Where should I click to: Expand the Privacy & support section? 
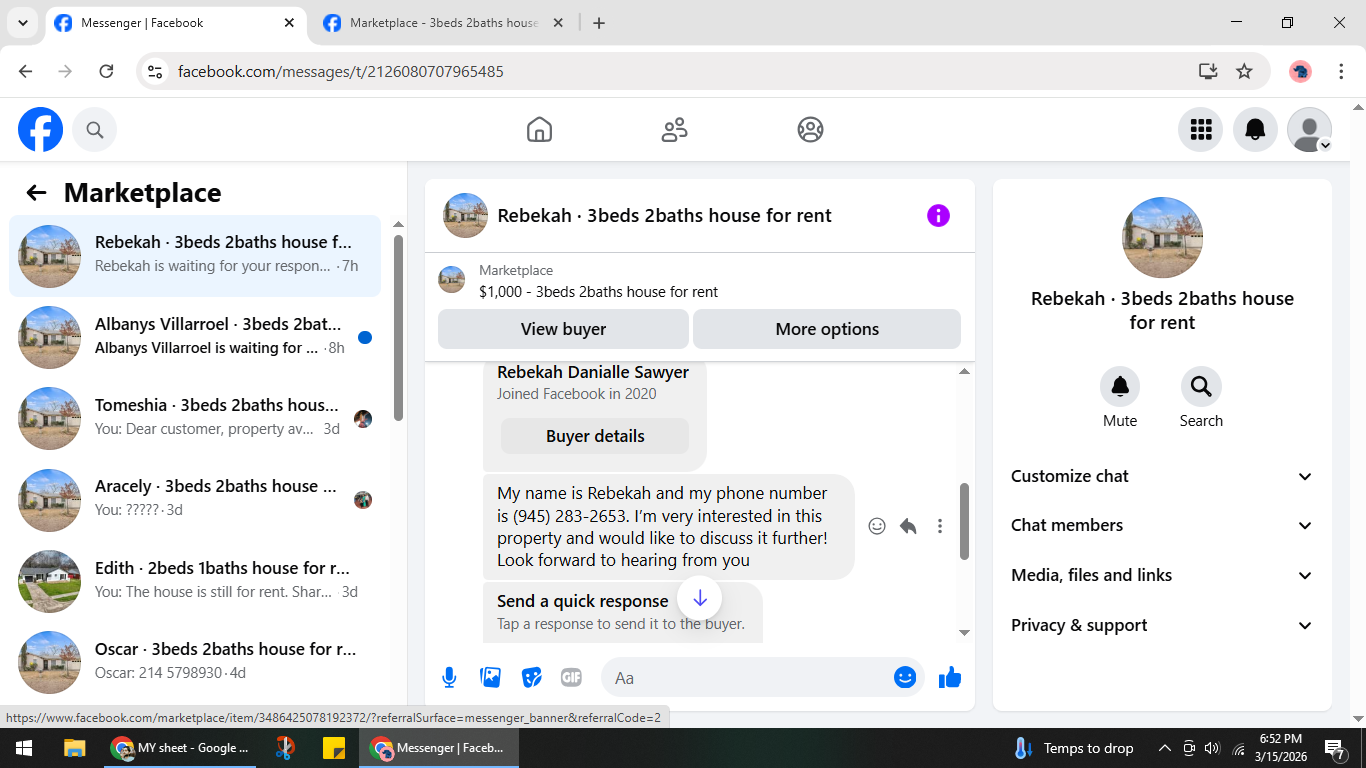click(x=1162, y=625)
